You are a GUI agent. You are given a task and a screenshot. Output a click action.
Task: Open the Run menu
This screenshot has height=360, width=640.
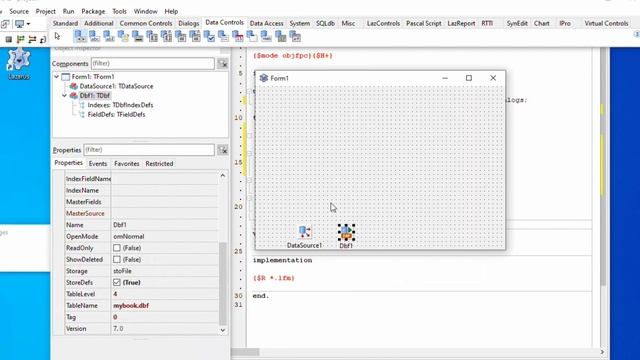(x=69, y=11)
